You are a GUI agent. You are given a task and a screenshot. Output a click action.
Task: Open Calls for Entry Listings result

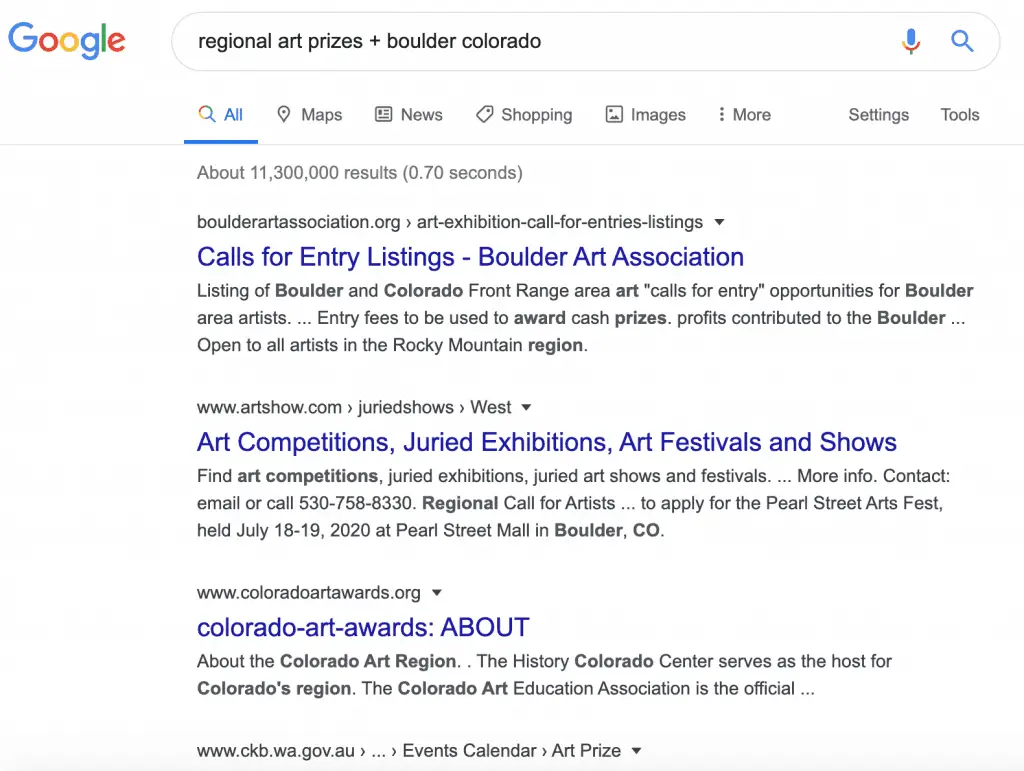tap(470, 257)
